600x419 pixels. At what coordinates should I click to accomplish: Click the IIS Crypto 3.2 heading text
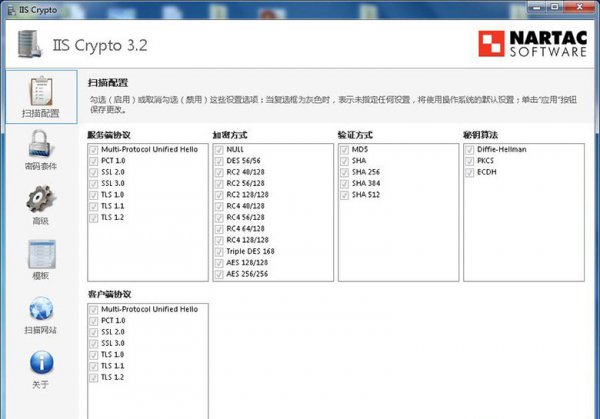[x=100, y=46]
